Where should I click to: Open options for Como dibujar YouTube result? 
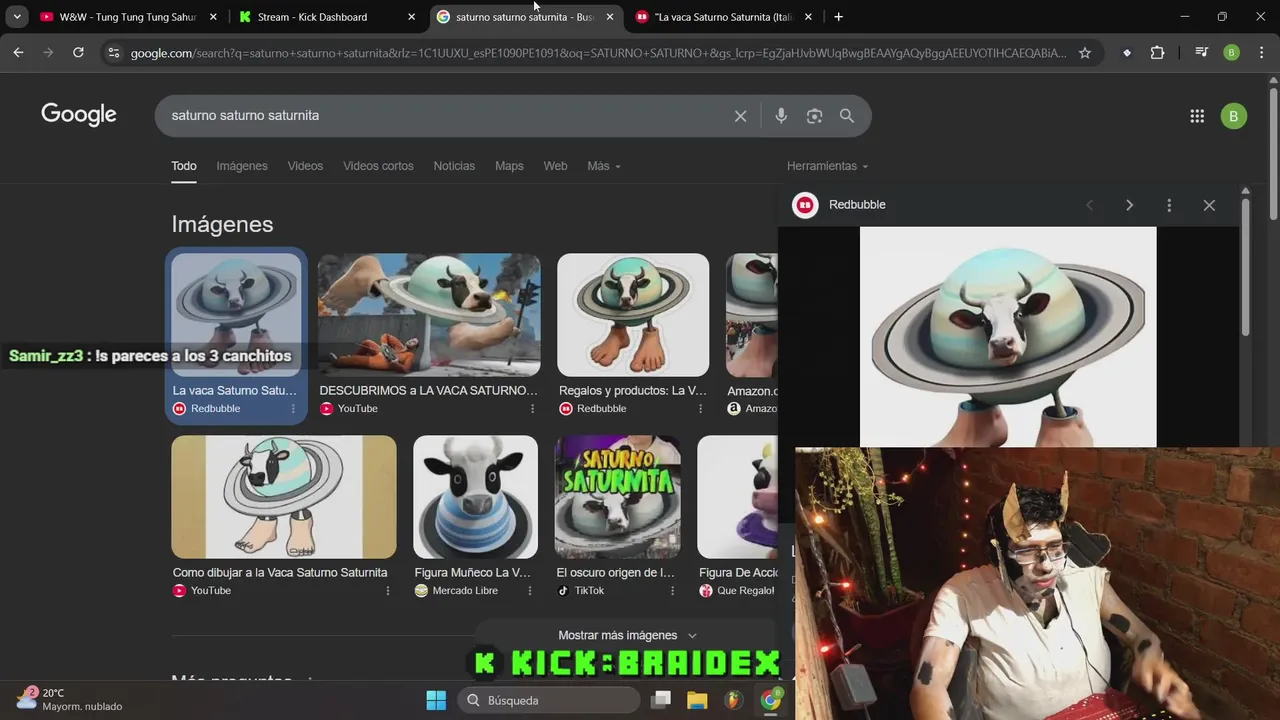click(388, 591)
